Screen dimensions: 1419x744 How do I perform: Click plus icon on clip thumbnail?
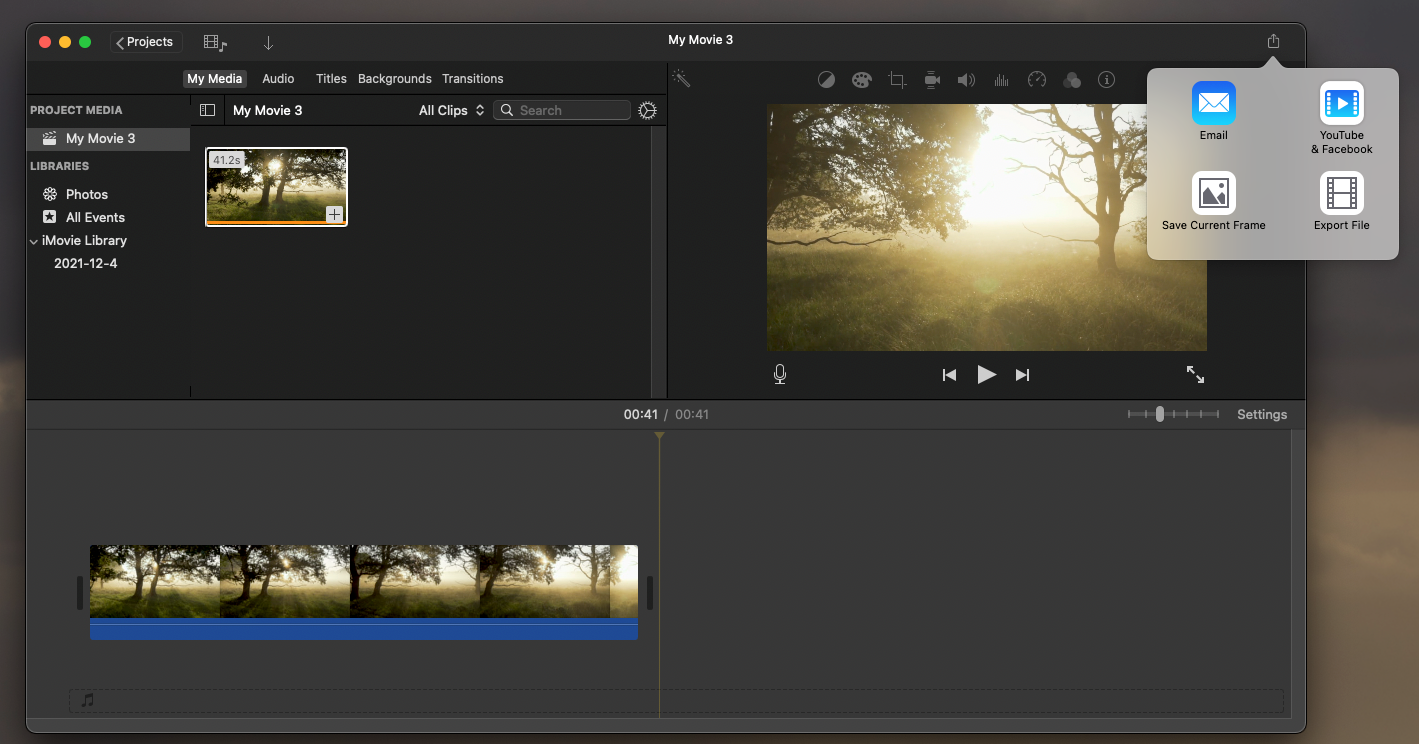[x=334, y=214]
